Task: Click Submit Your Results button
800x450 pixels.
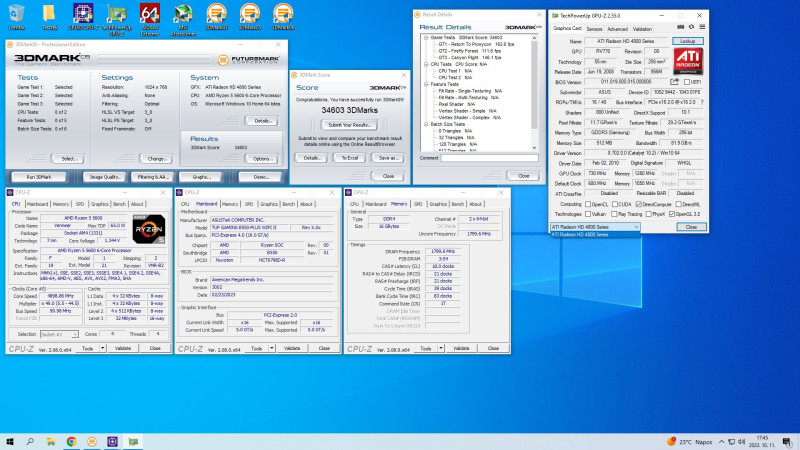Action: pyautogui.click(x=349, y=125)
